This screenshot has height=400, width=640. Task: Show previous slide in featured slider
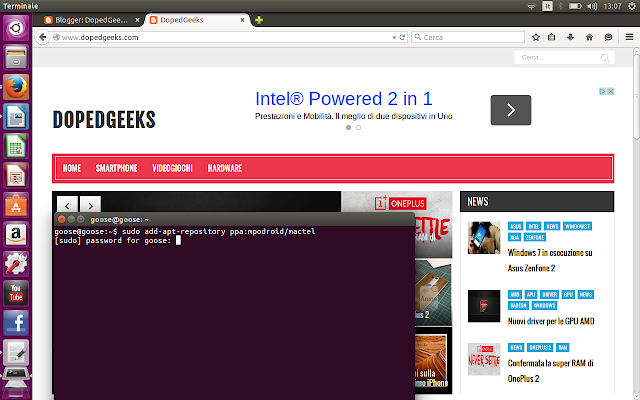[67, 205]
